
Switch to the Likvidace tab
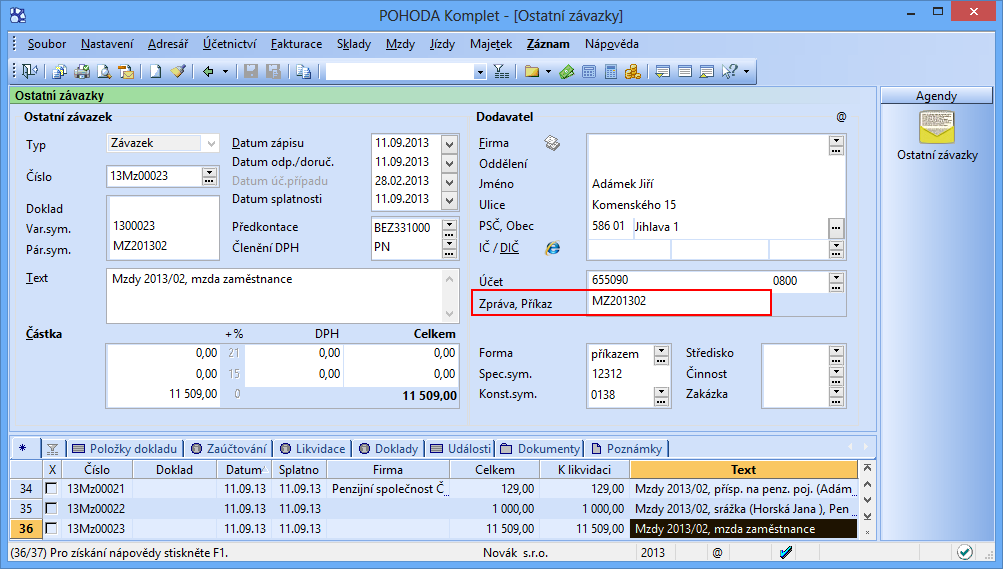(313, 448)
